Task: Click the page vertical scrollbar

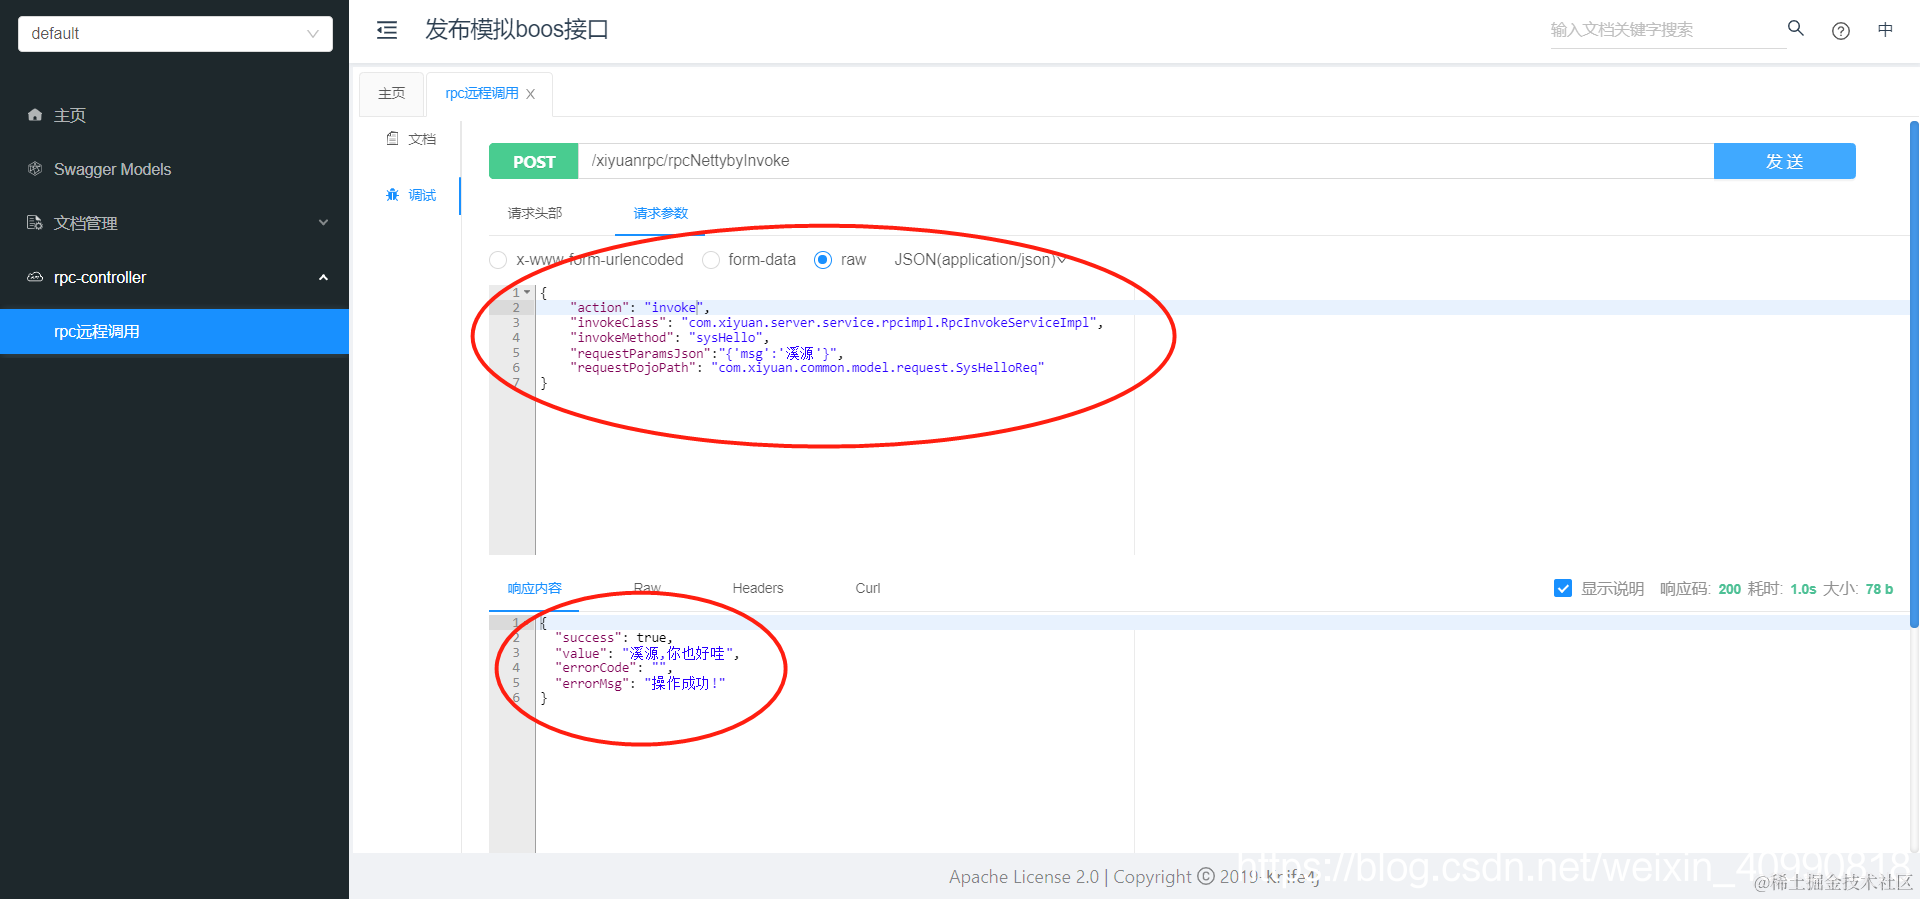Action: click(1914, 375)
